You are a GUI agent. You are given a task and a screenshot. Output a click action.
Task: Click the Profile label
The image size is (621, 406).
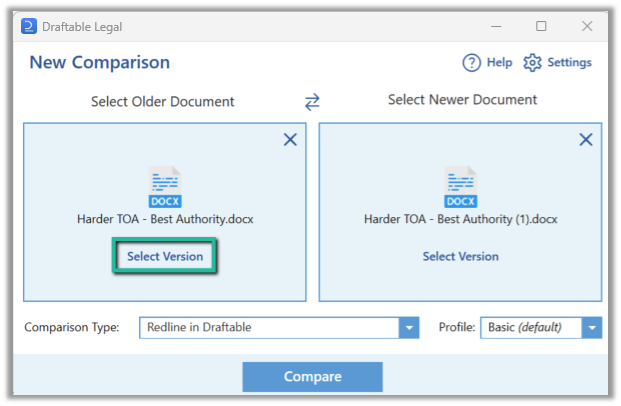tap(457, 327)
